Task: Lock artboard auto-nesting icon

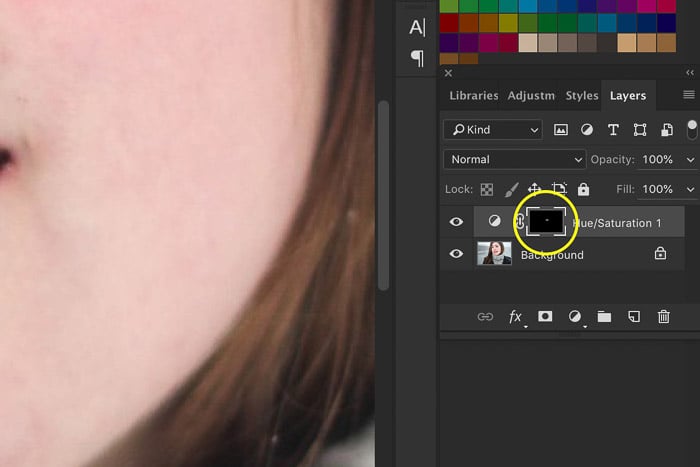Action: tap(559, 189)
